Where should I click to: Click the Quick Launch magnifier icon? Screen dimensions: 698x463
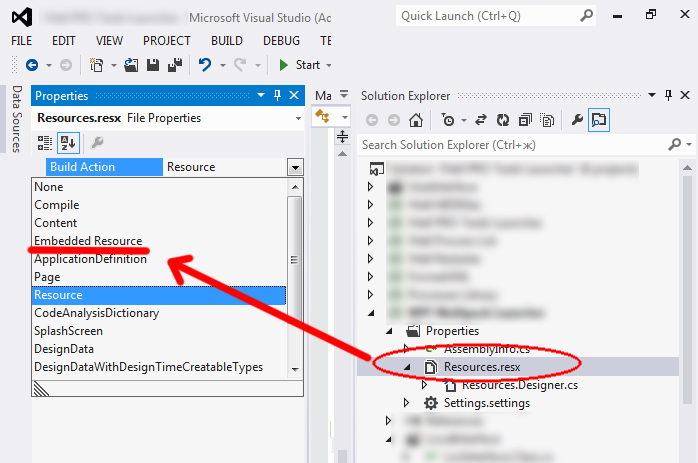click(587, 16)
